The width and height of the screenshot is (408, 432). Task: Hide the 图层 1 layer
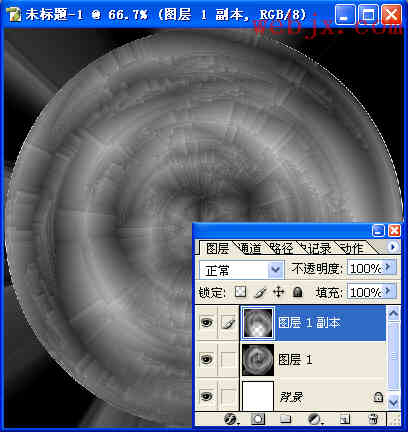click(x=206, y=359)
